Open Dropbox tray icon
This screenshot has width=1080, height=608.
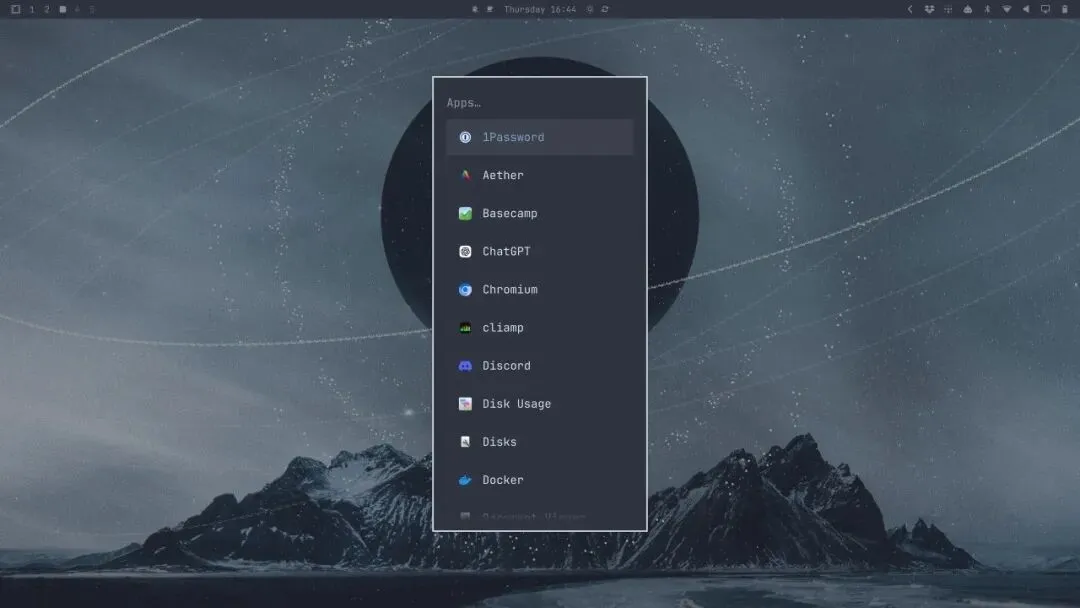coord(929,9)
